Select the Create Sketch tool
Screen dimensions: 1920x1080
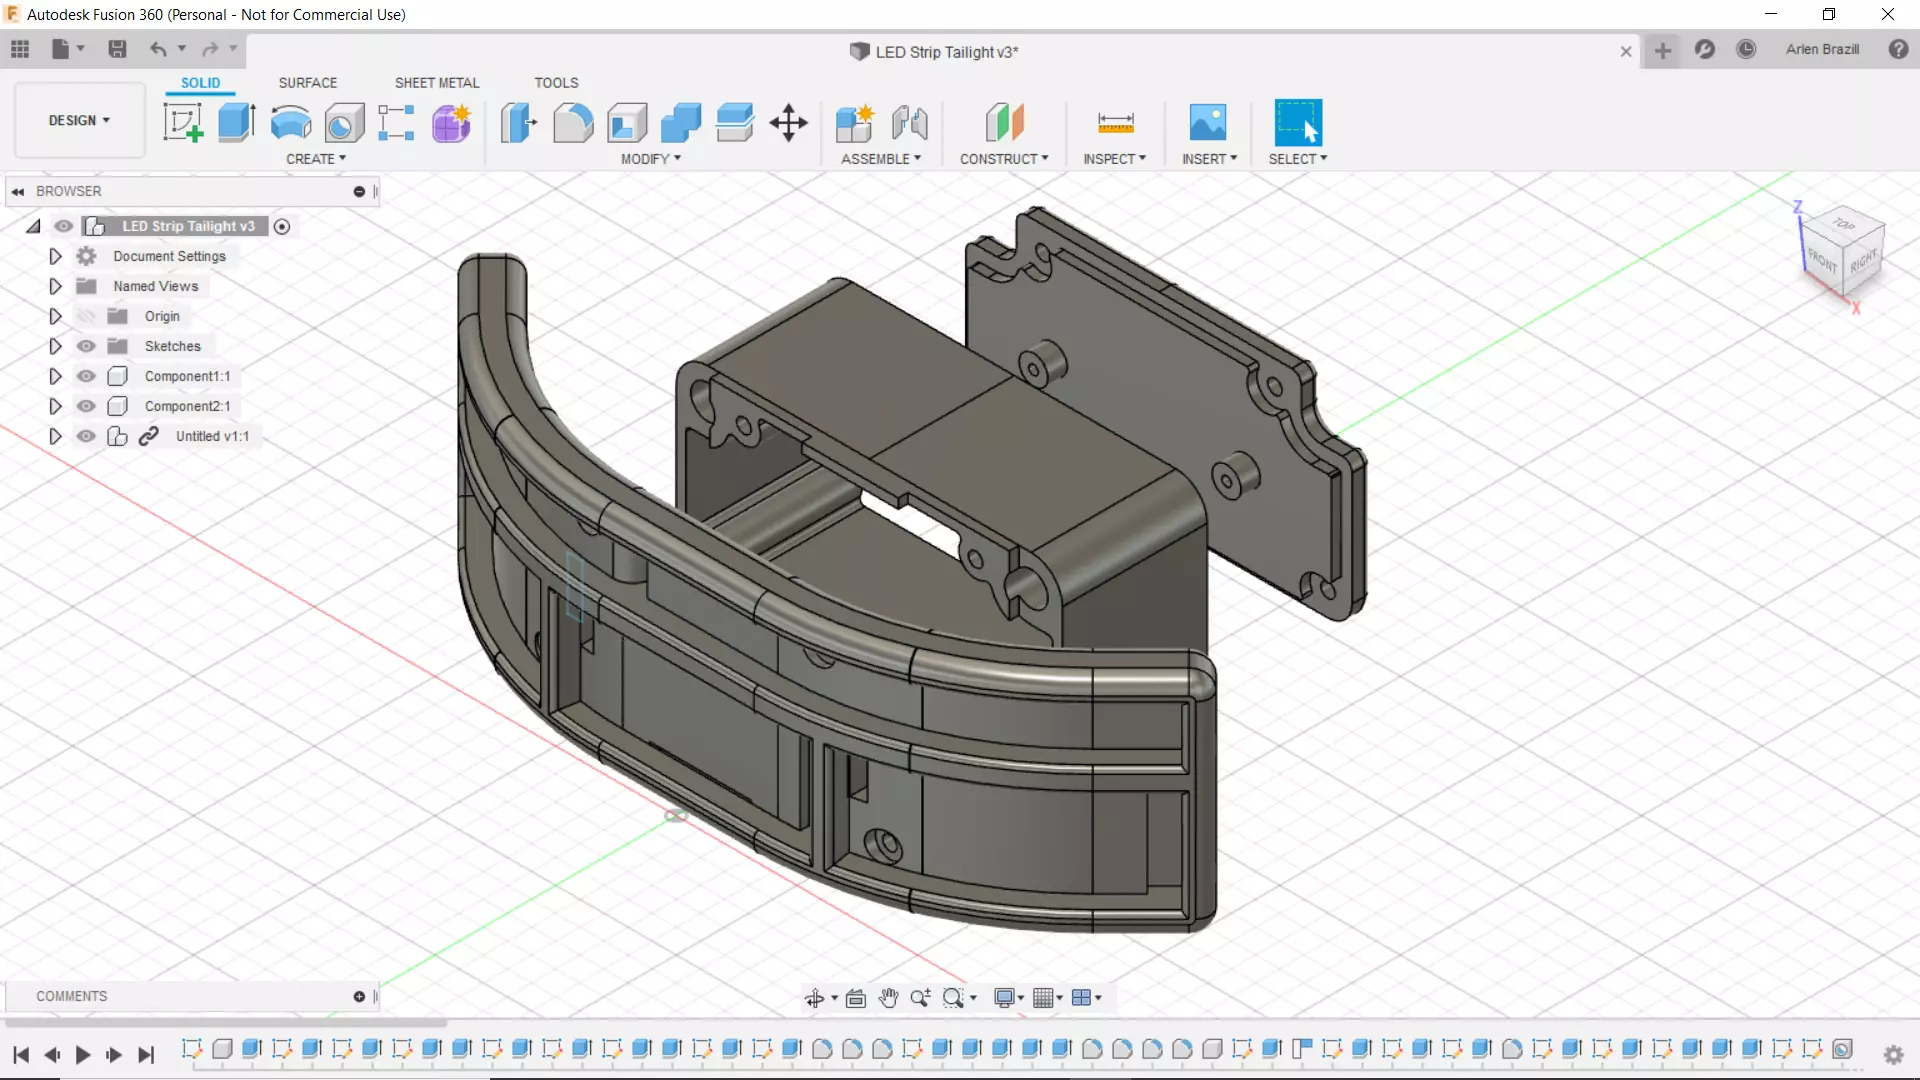[183, 123]
